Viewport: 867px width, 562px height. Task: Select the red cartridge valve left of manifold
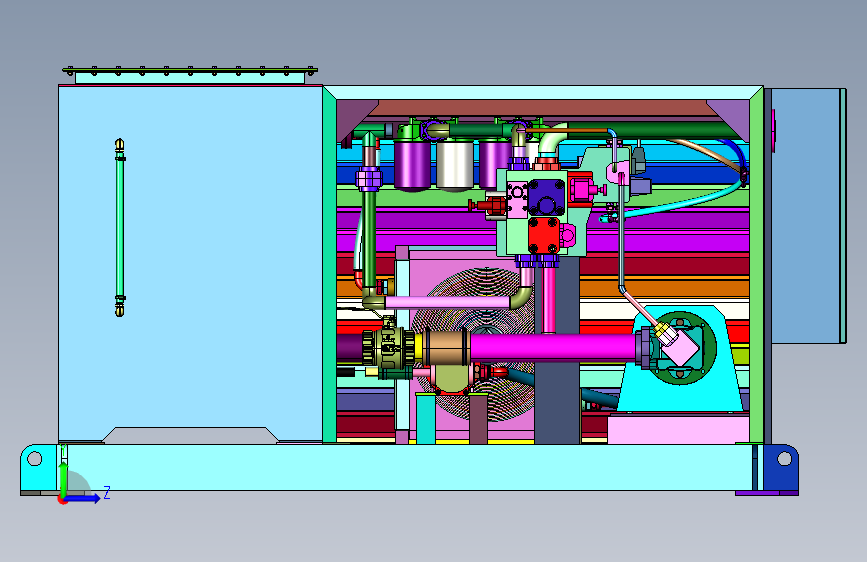click(488, 206)
